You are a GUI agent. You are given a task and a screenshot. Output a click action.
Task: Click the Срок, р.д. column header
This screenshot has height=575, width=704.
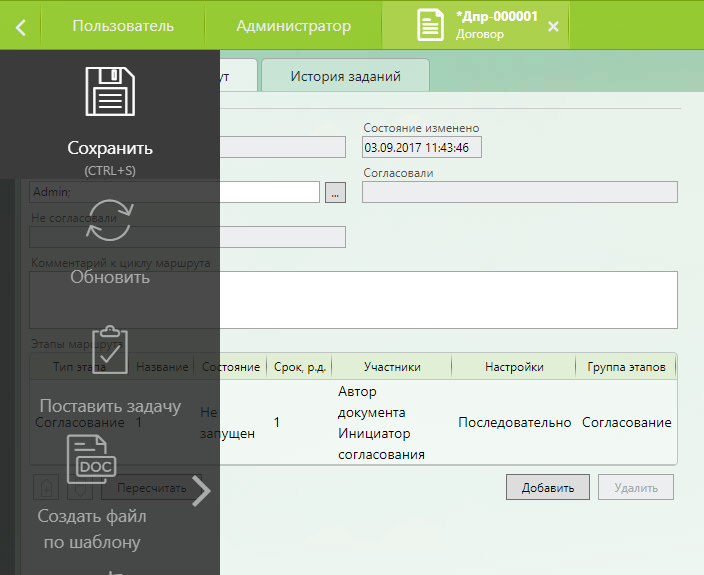tap(299, 367)
